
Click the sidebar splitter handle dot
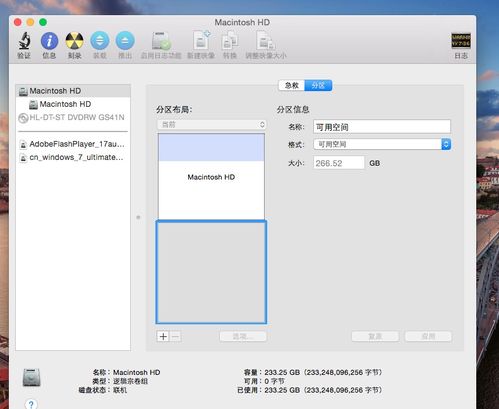(x=138, y=217)
